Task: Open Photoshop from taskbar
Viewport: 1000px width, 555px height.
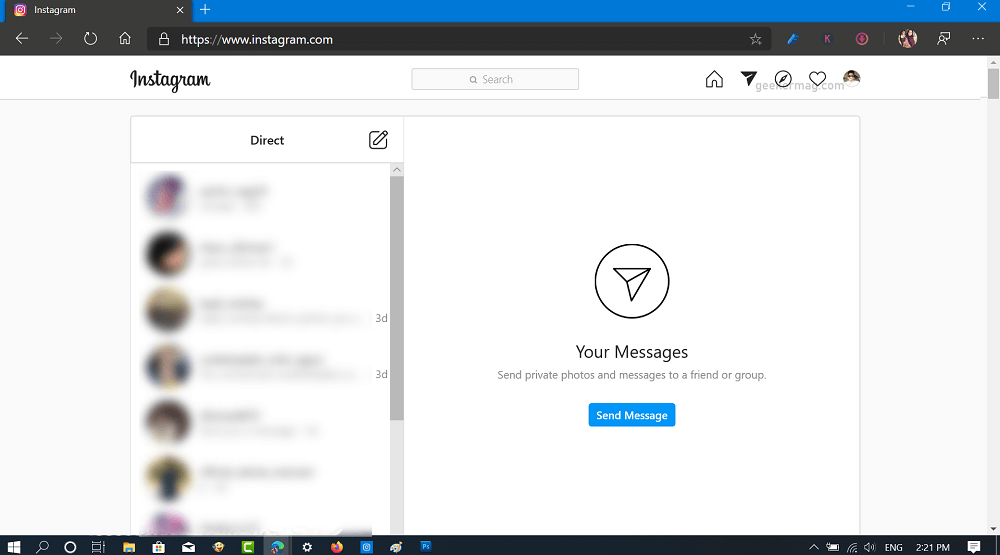Action: pyautogui.click(x=425, y=546)
